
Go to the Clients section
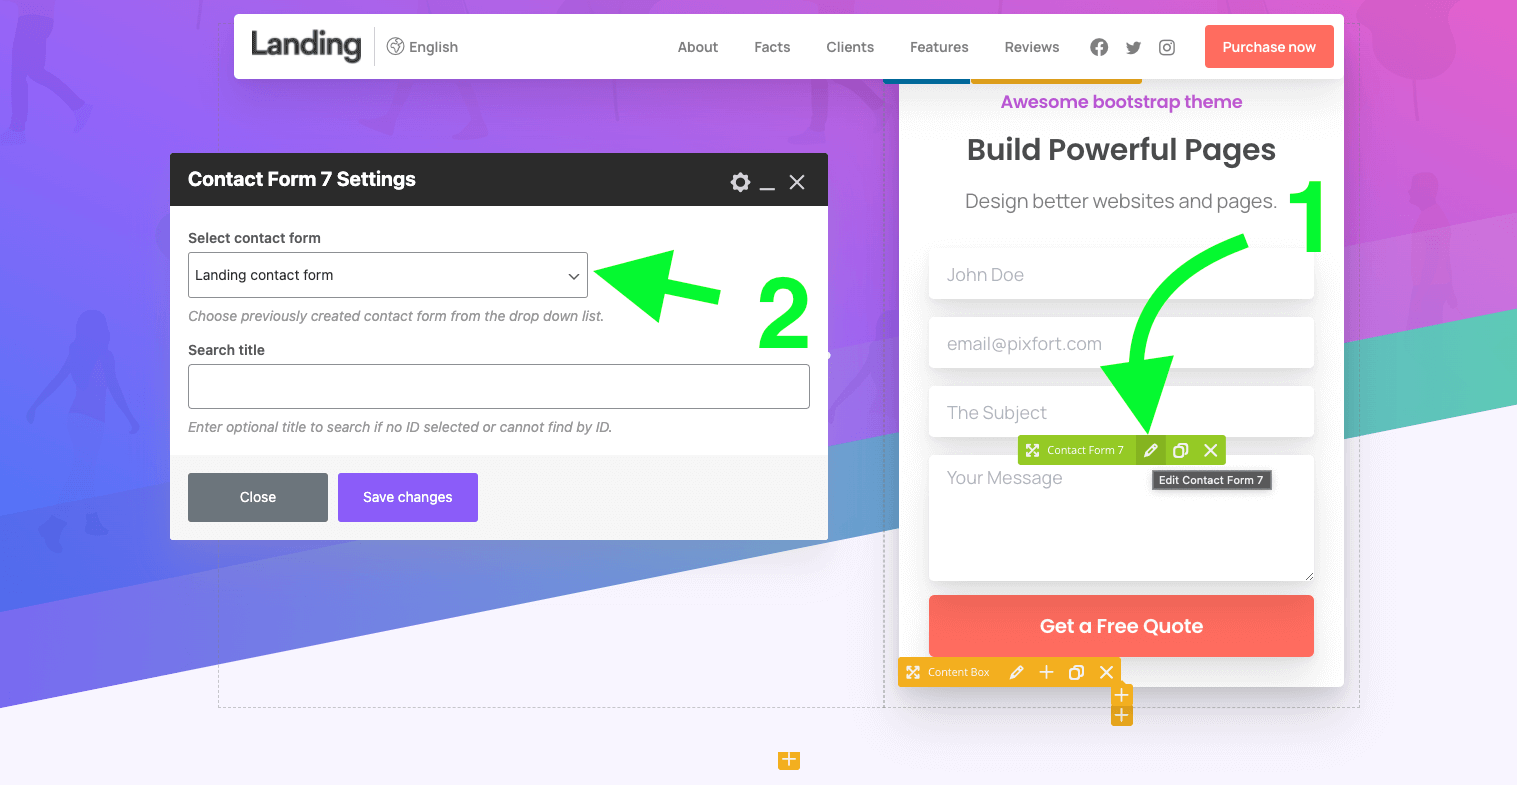[x=850, y=47]
